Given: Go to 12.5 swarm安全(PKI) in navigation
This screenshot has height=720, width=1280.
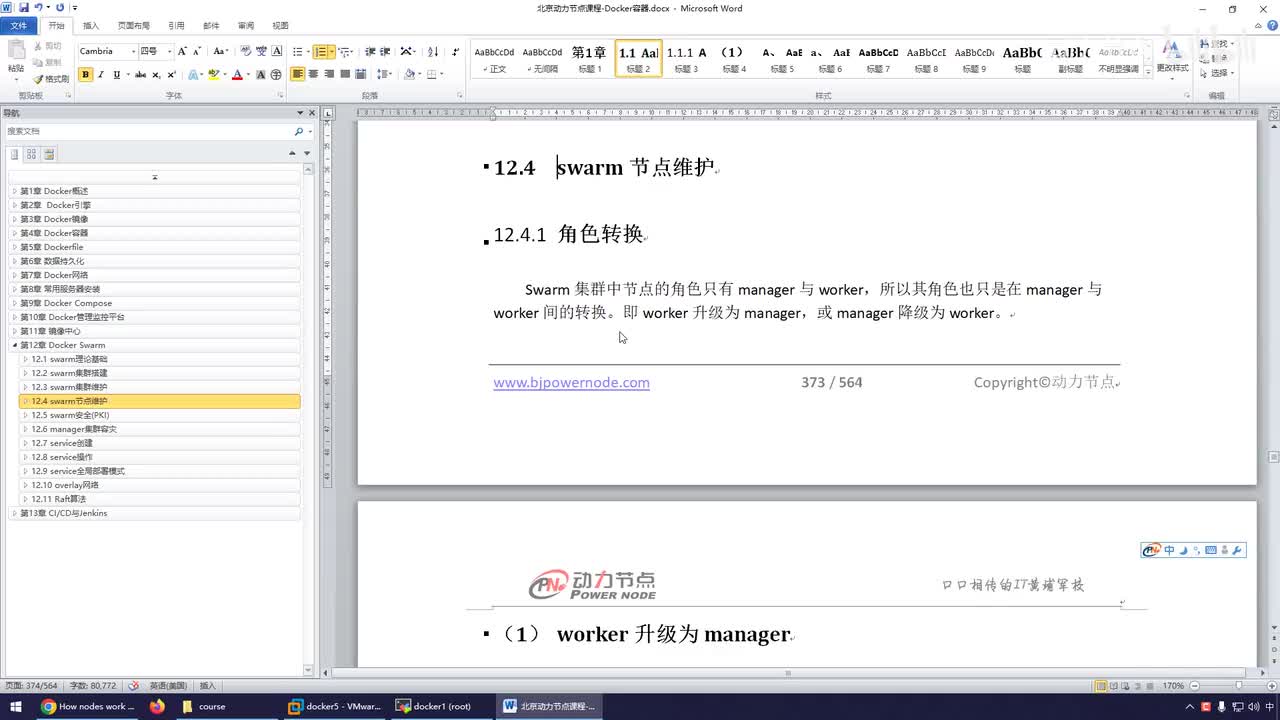Looking at the screenshot, I should pos(160,415).
